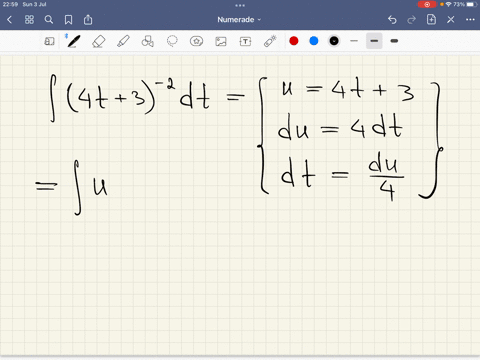Choose the black pen color
Viewport: 480px width, 360px height.
coord(334,41)
